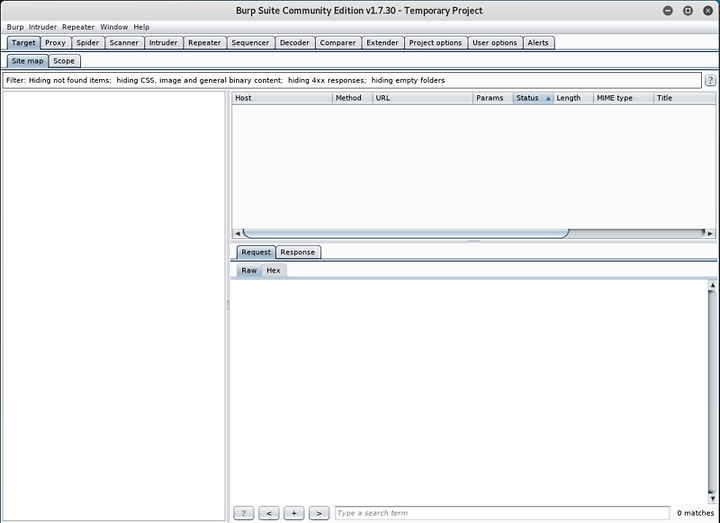Toggle Status column sort order
This screenshot has height=523, width=720.
click(x=533, y=98)
